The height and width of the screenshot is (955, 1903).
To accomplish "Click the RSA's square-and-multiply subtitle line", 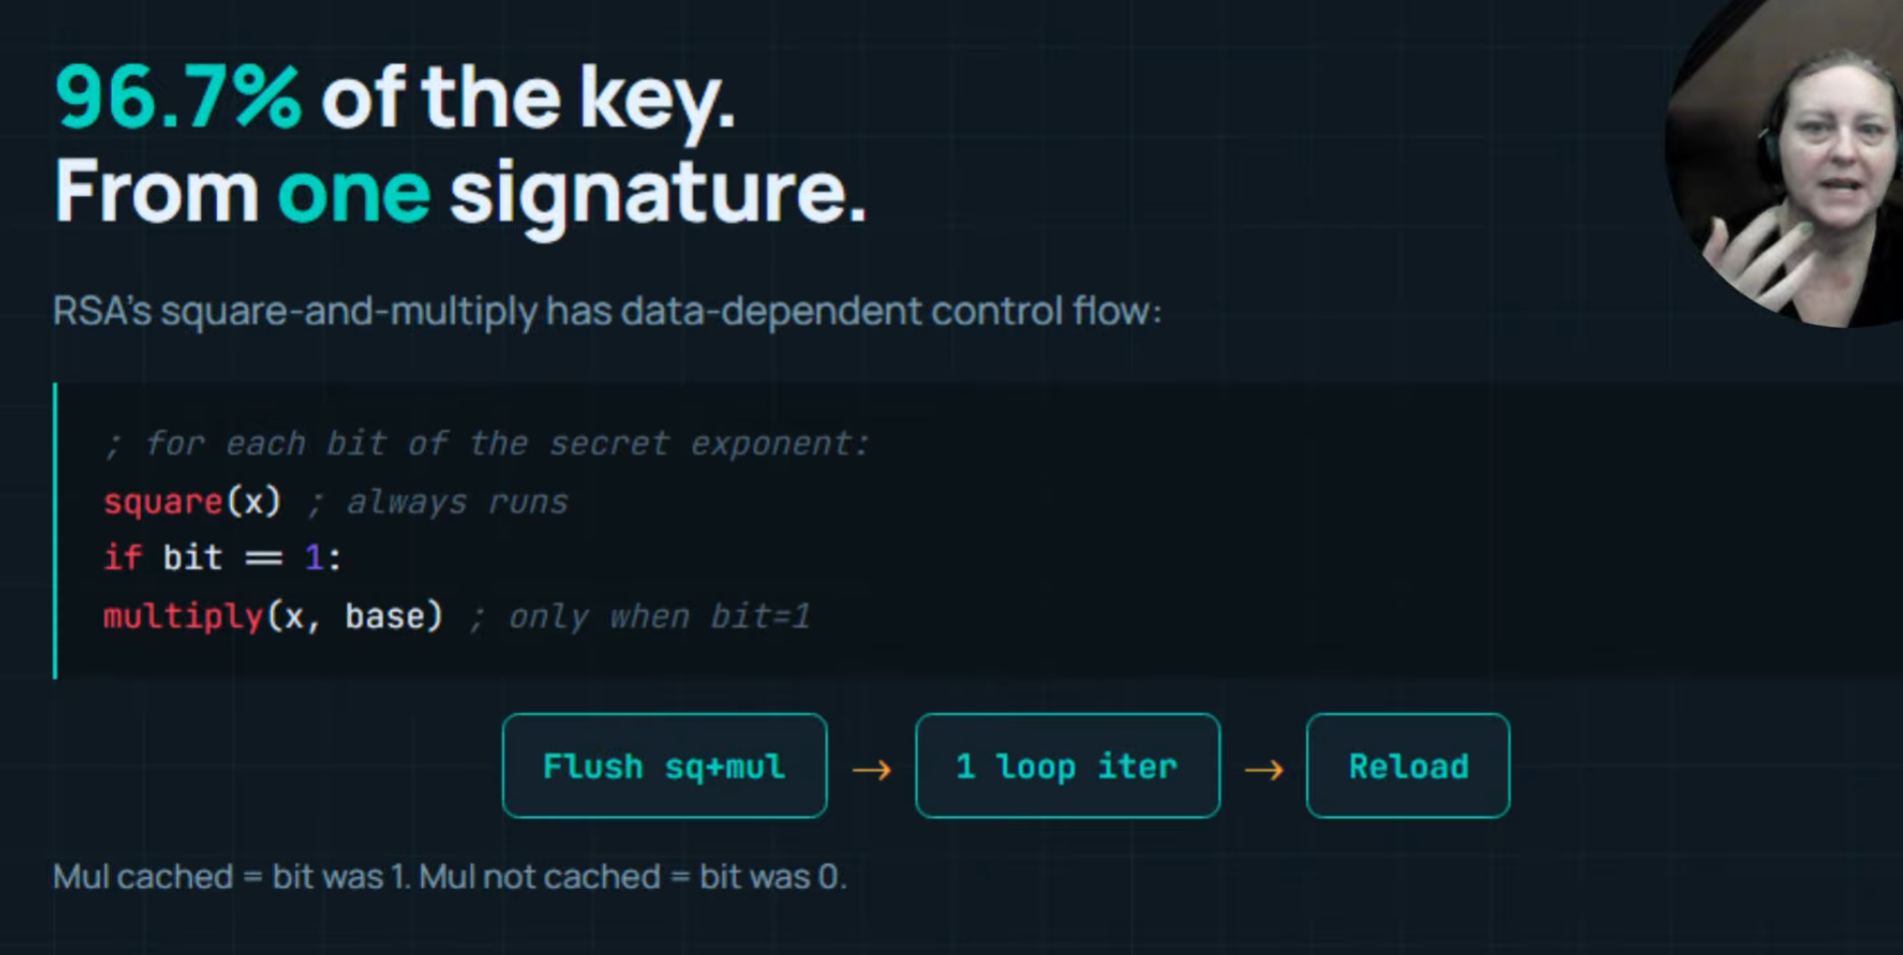I will click(607, 311).
